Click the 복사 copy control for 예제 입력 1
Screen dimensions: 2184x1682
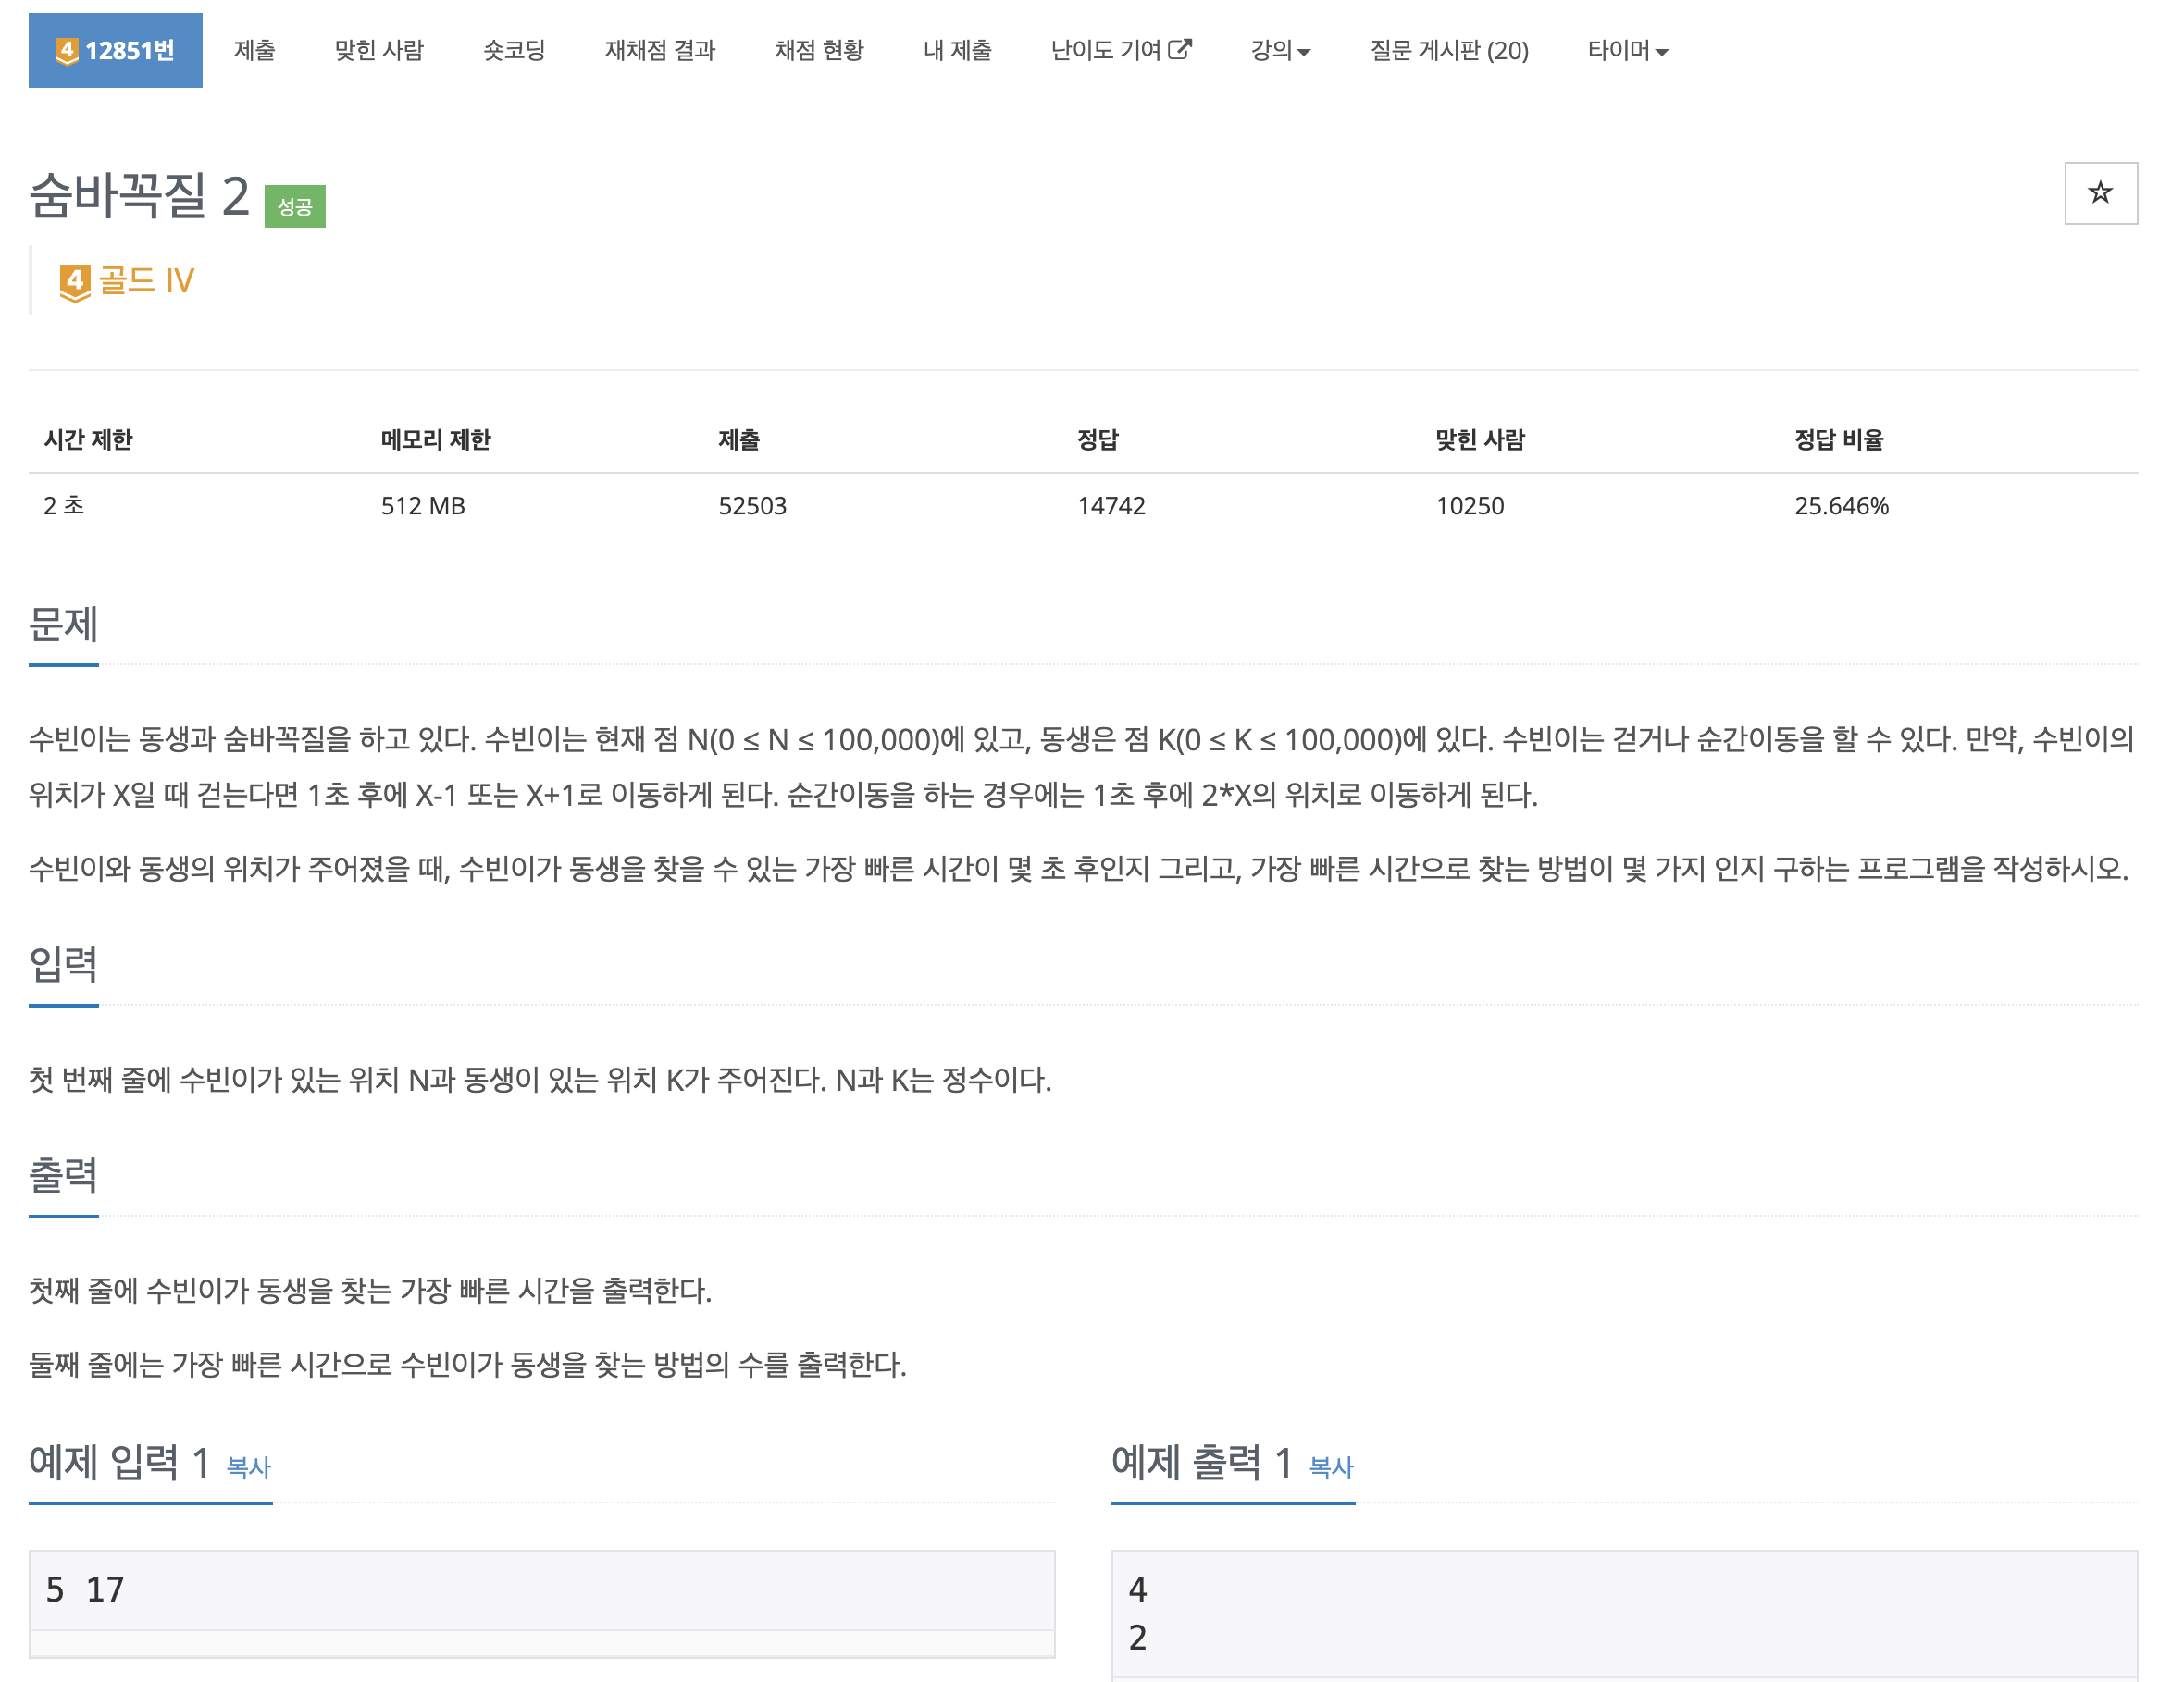coord(249,1468)
